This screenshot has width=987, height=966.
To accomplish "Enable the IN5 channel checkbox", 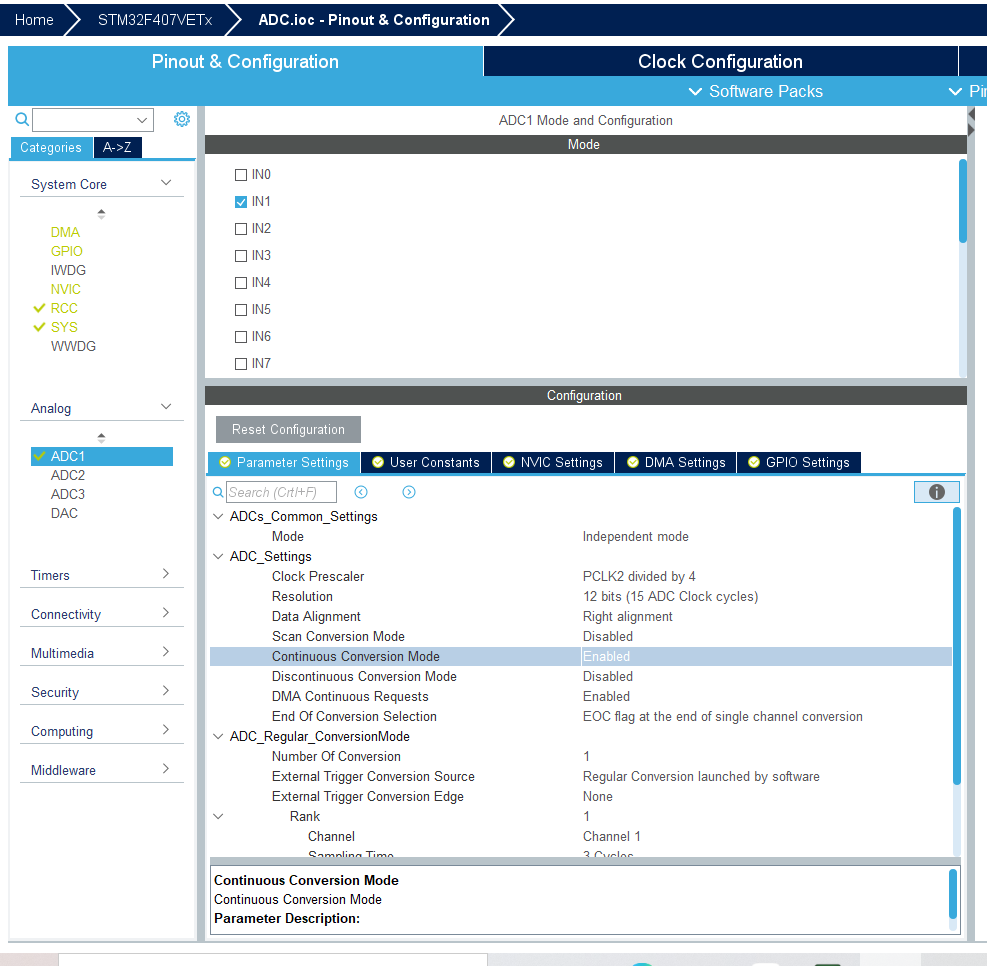I will tap(240, 310).
